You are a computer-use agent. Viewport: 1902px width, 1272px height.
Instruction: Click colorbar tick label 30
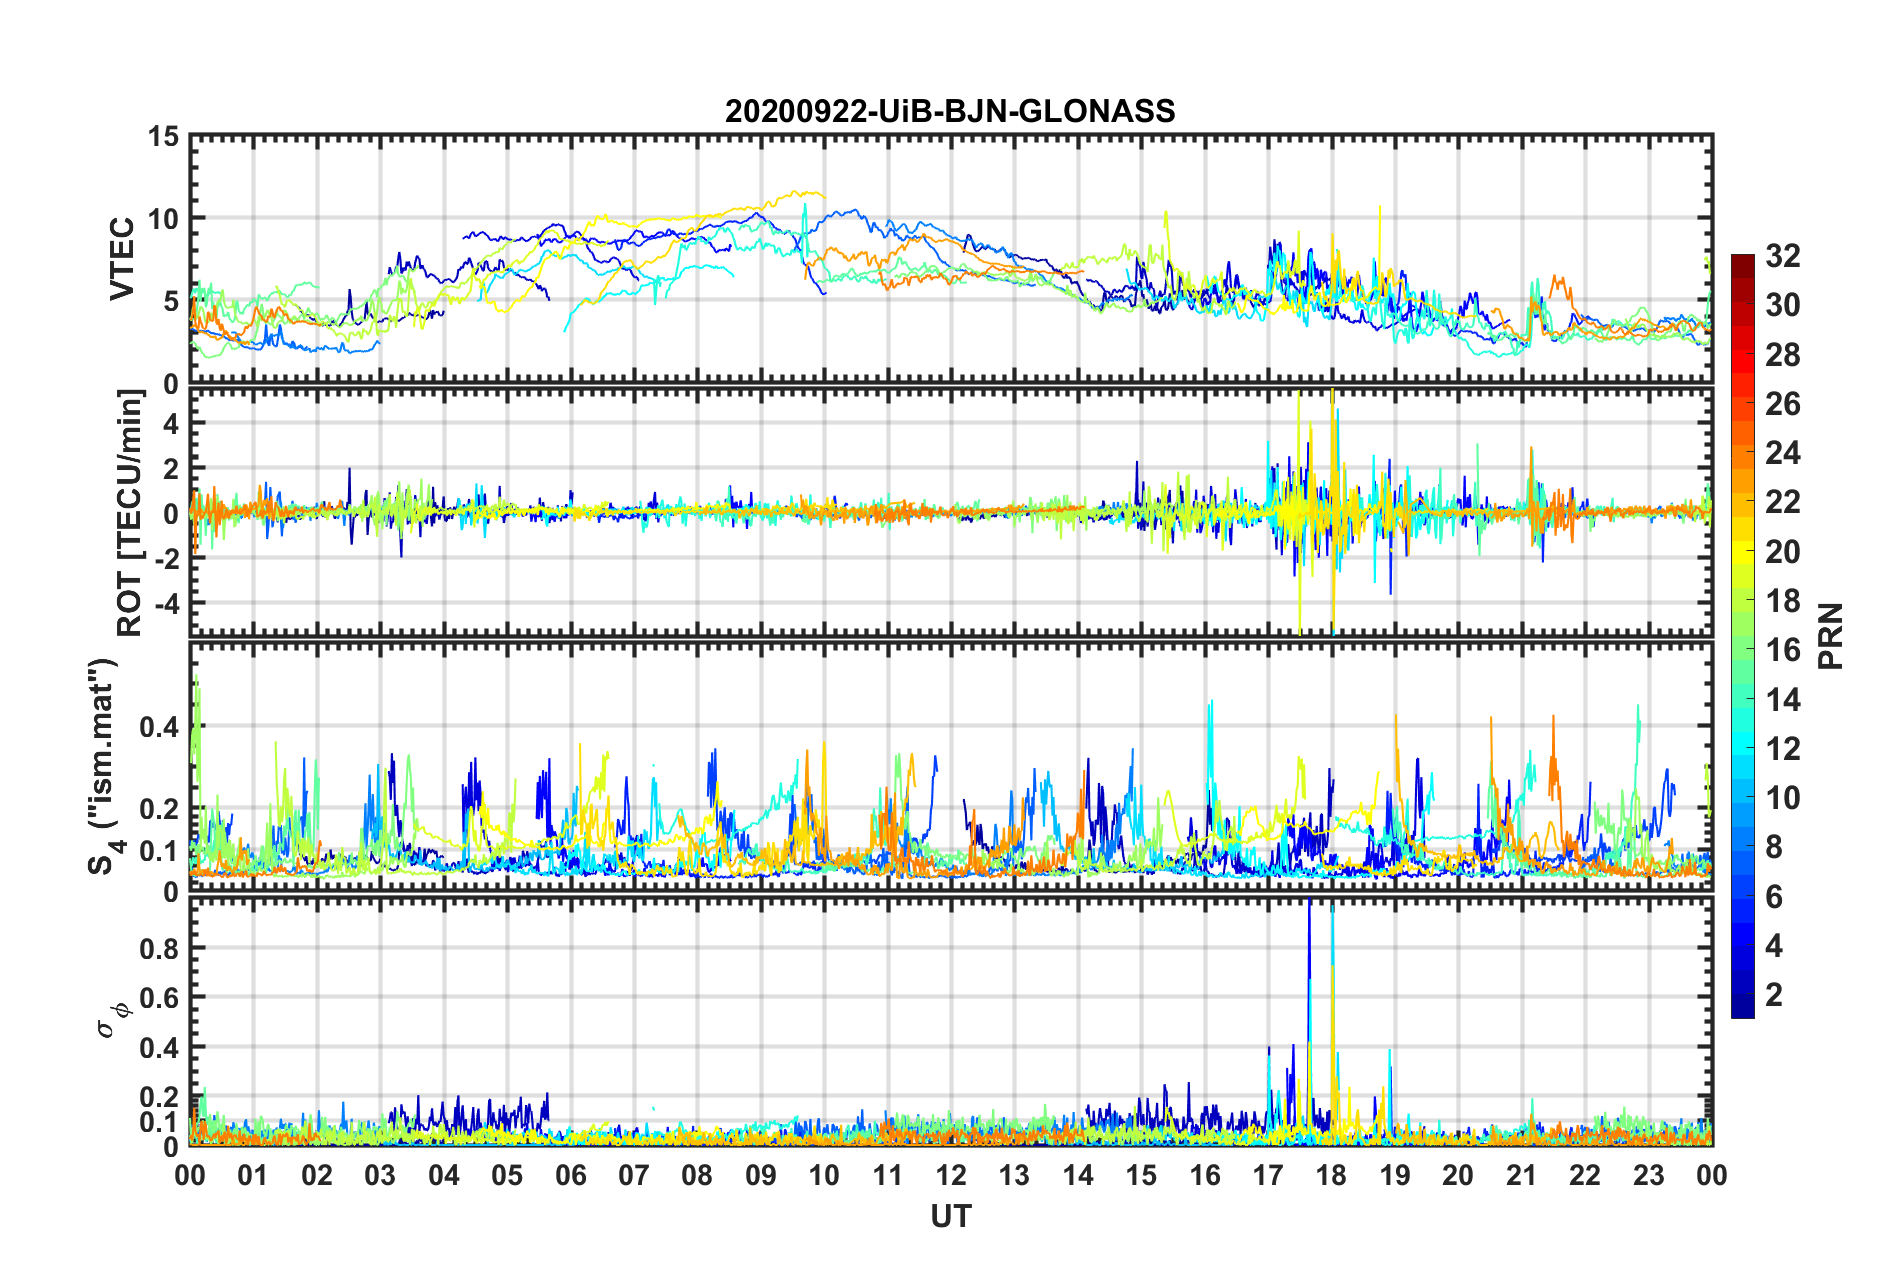(1782, 305)
